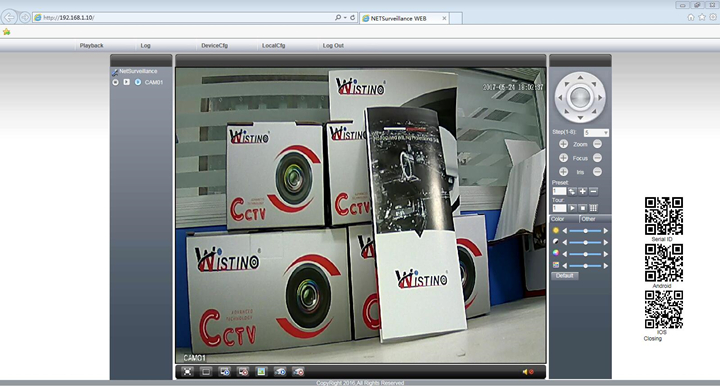The width and height of the screenshot is (720, 386).
Task: Toggle CAM01 record circle icon
Action: 115,82
